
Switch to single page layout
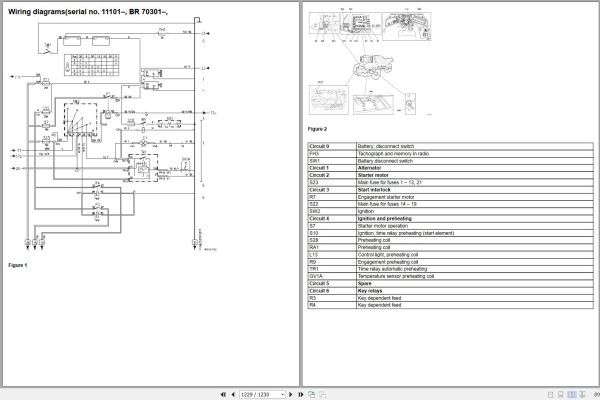550,394
